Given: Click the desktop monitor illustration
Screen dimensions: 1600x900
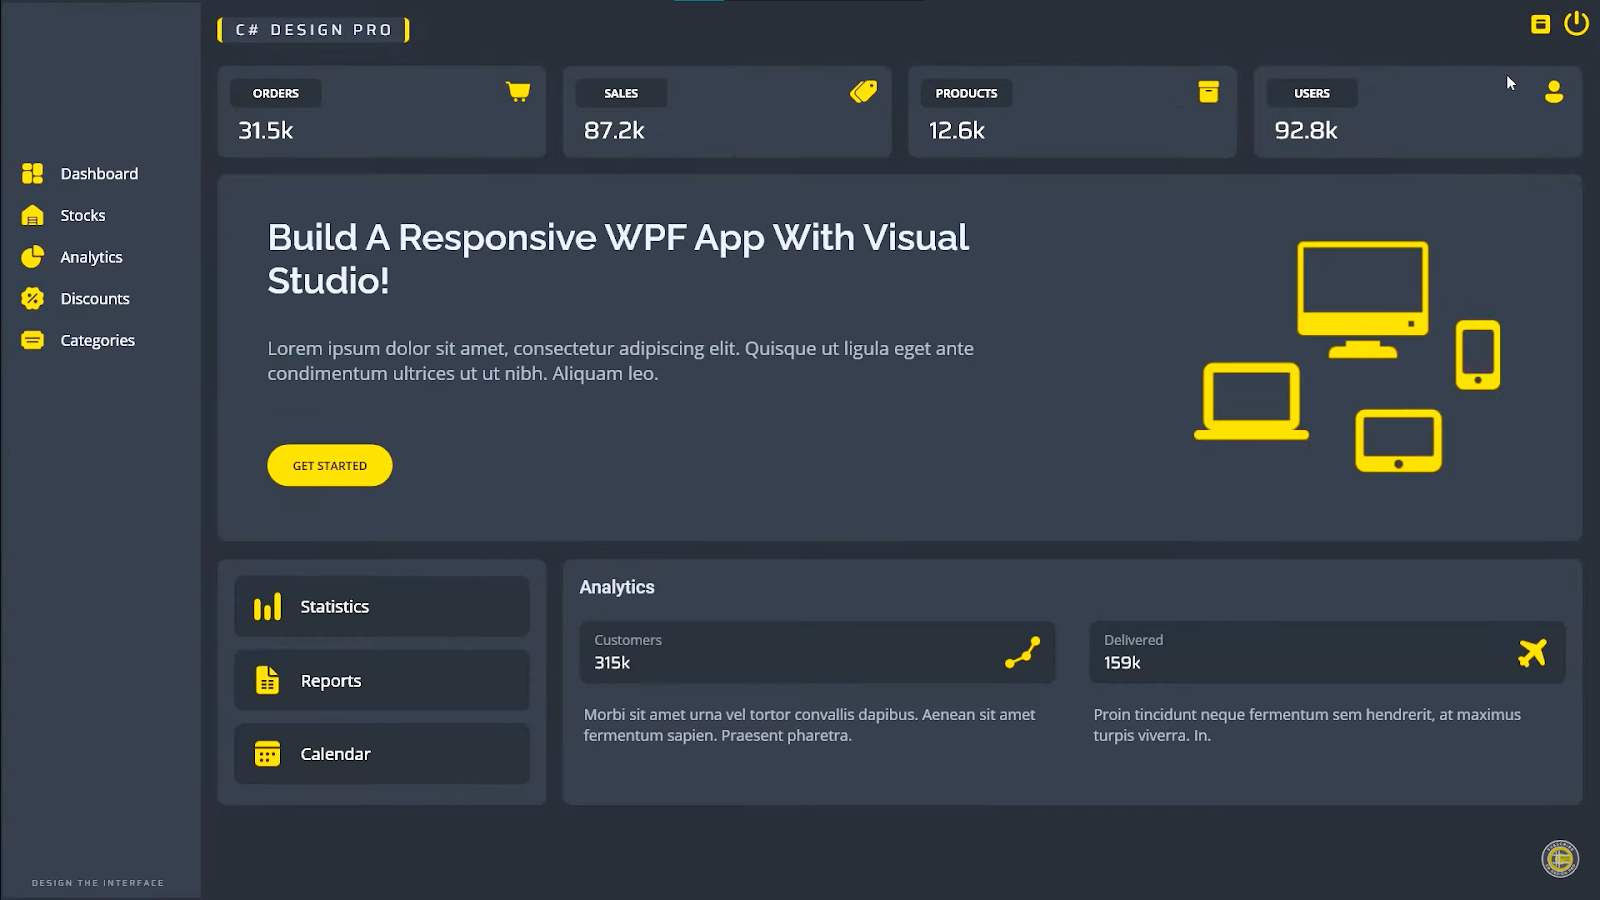Looking at the screenshot, I should pos(1362,299).
